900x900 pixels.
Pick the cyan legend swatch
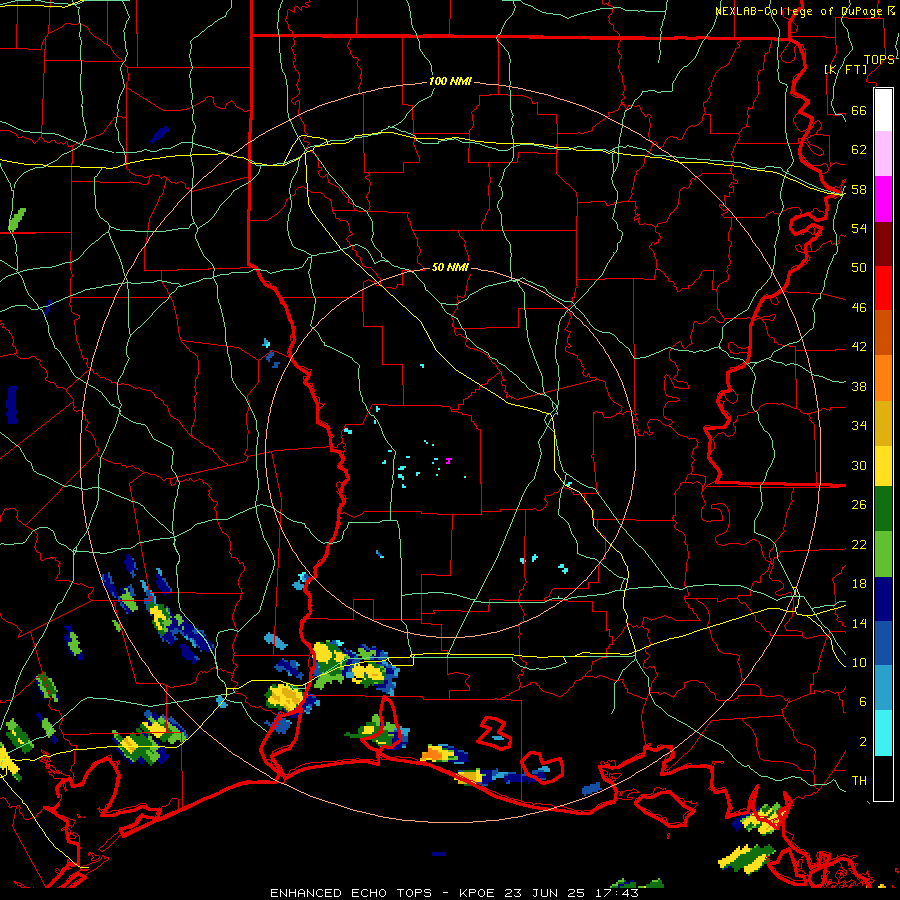click(x=883, y=733)
